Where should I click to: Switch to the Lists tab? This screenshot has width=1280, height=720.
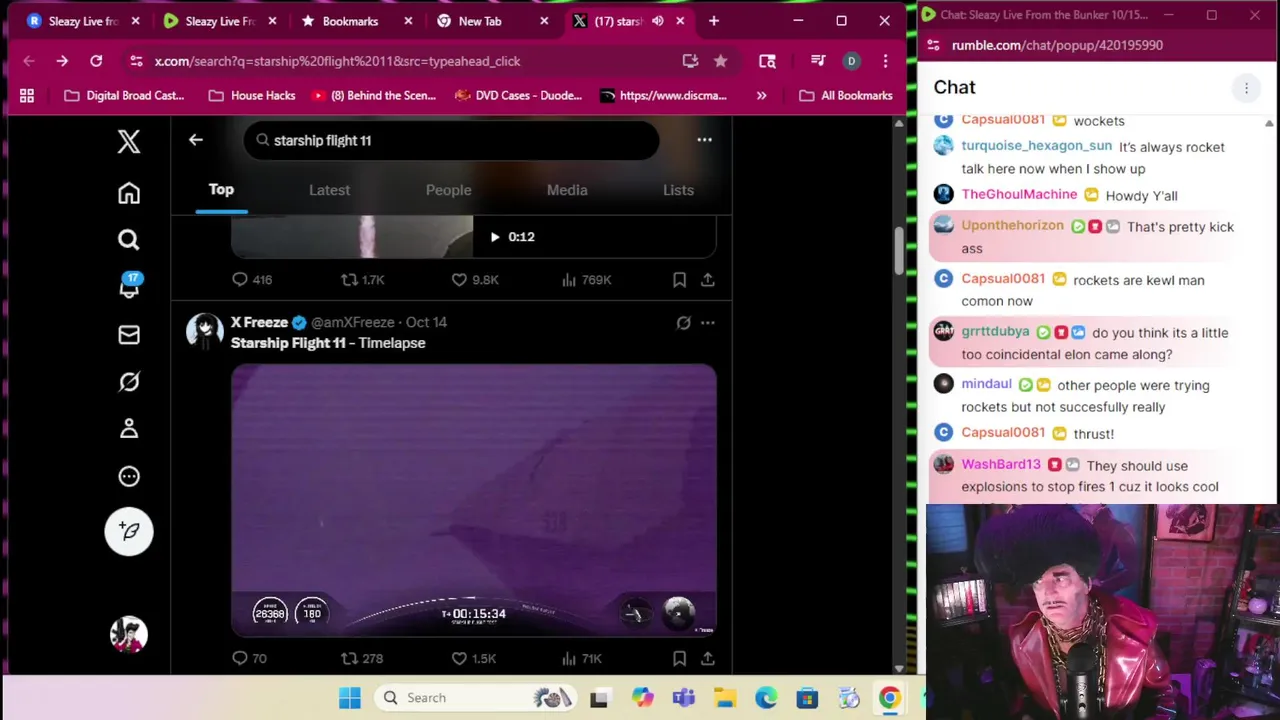(678, 190)
